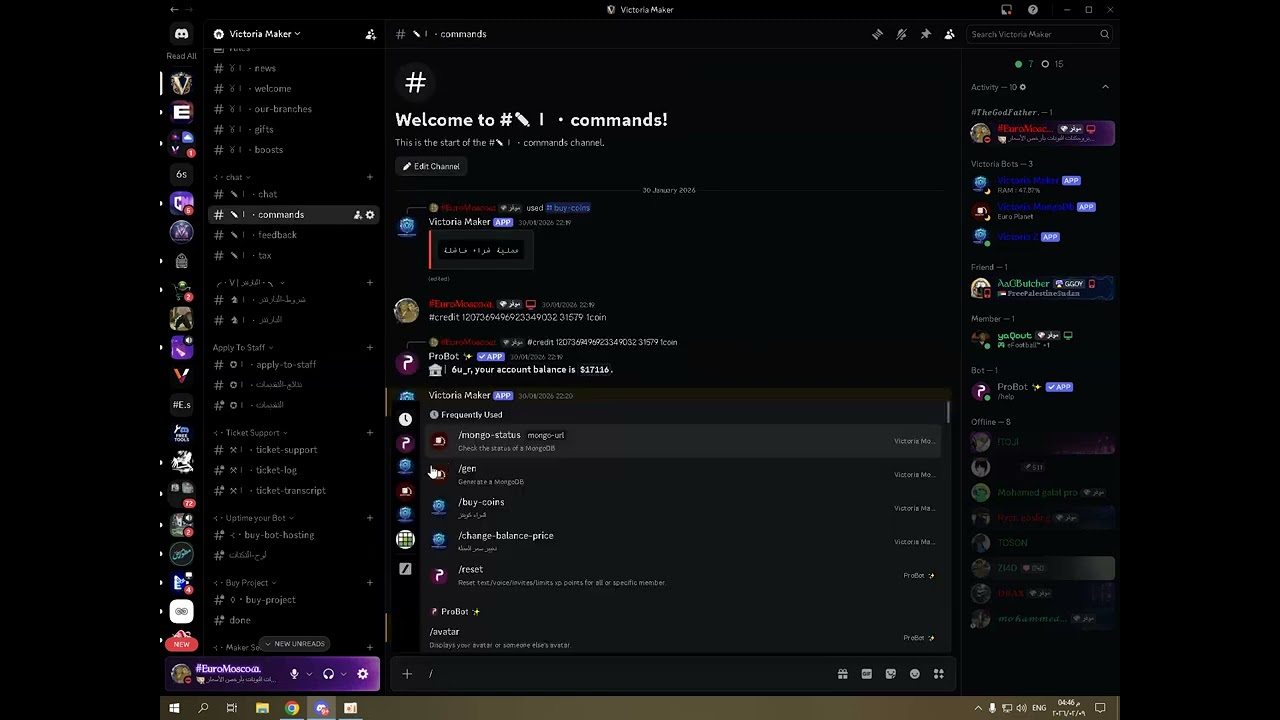Jump to NEW UNREADS pill
1280x720 pixels.
click(294, 644)
